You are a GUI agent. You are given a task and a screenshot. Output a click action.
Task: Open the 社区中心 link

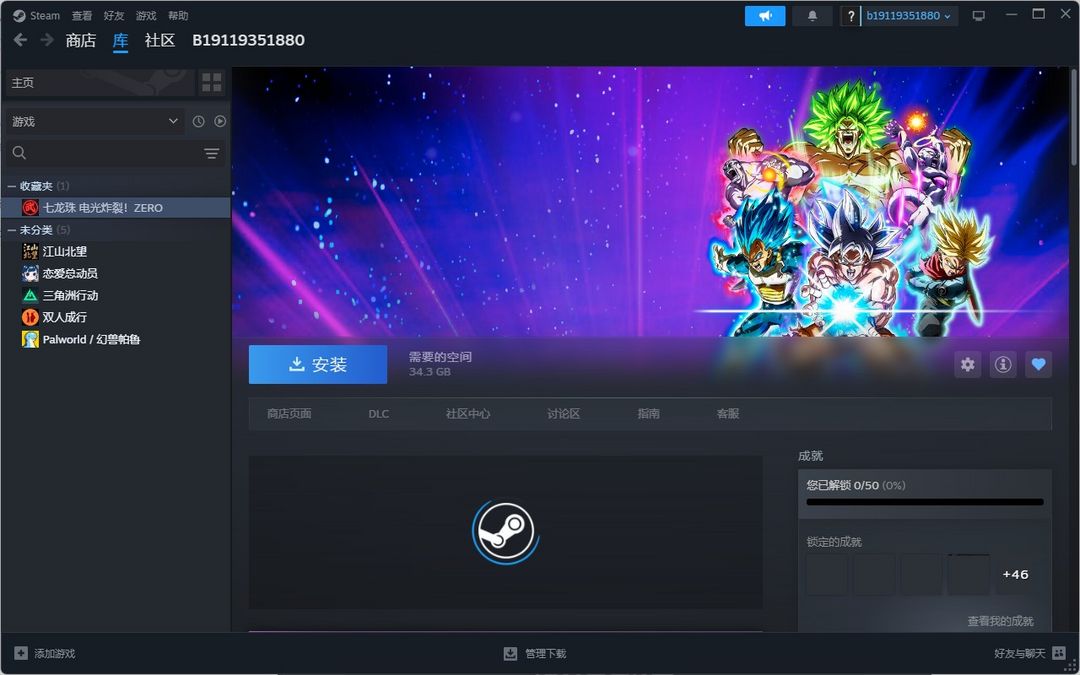468,414
